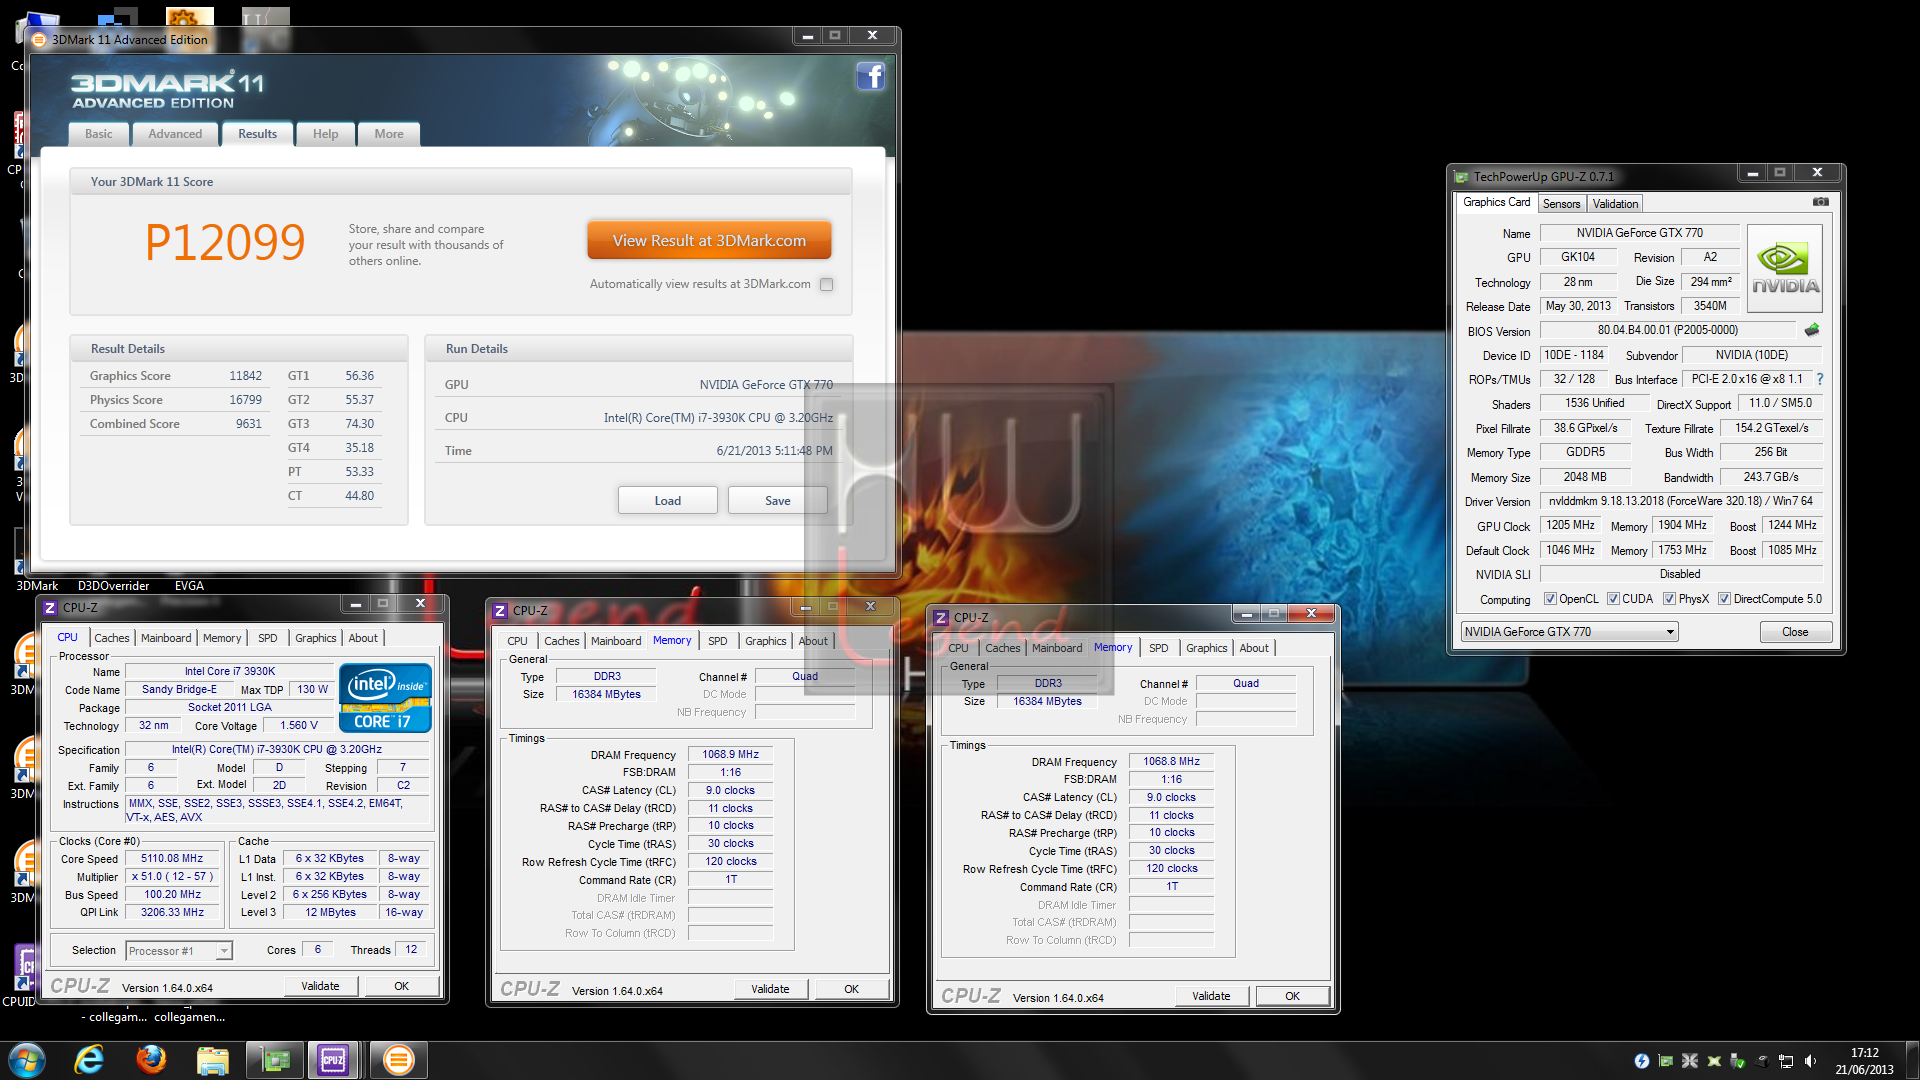
Task: Click the gray X tray icon
Action: (x=1690, y=1061)
